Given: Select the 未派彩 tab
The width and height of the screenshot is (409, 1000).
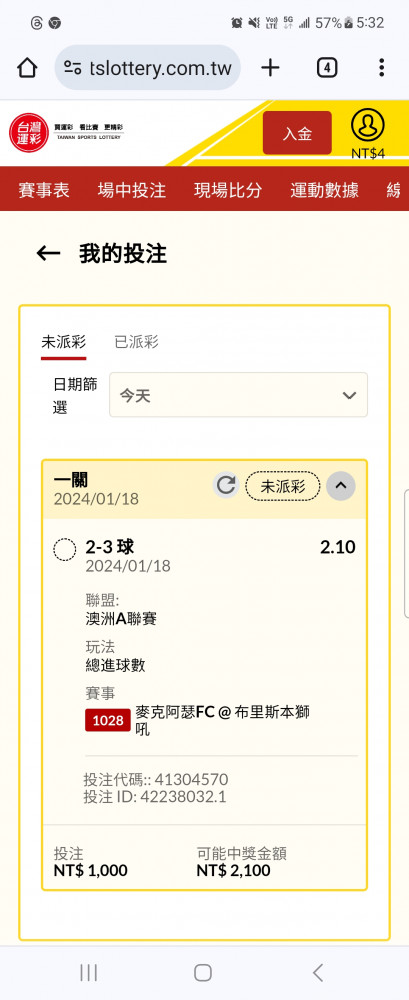Looking at the screenshot, I should pyautogui.click(x=64, y=342).
